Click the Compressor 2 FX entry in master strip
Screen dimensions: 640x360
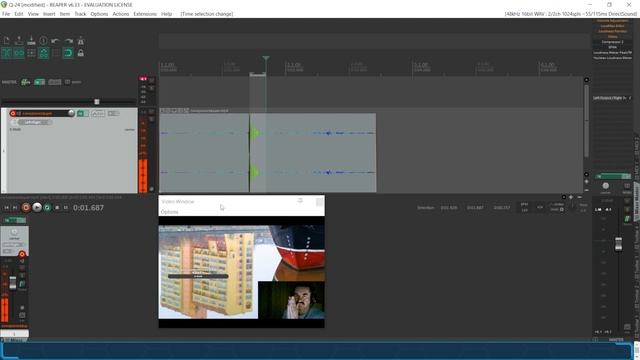612,42
